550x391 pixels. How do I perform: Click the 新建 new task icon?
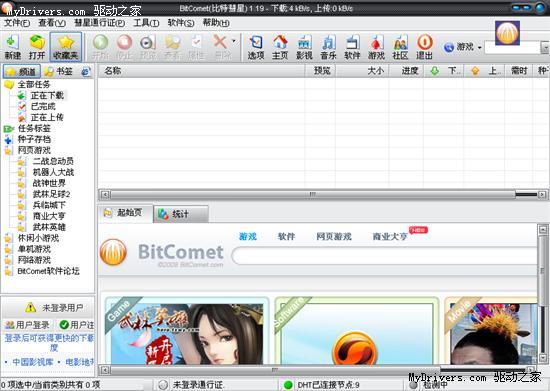pyautogui.click(x=13, y=47)
